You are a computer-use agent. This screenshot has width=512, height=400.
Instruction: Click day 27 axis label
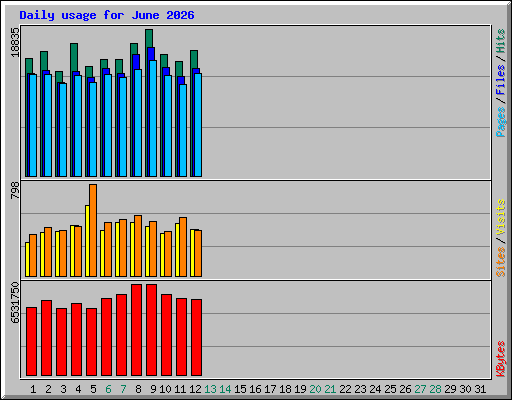(420, 389)
